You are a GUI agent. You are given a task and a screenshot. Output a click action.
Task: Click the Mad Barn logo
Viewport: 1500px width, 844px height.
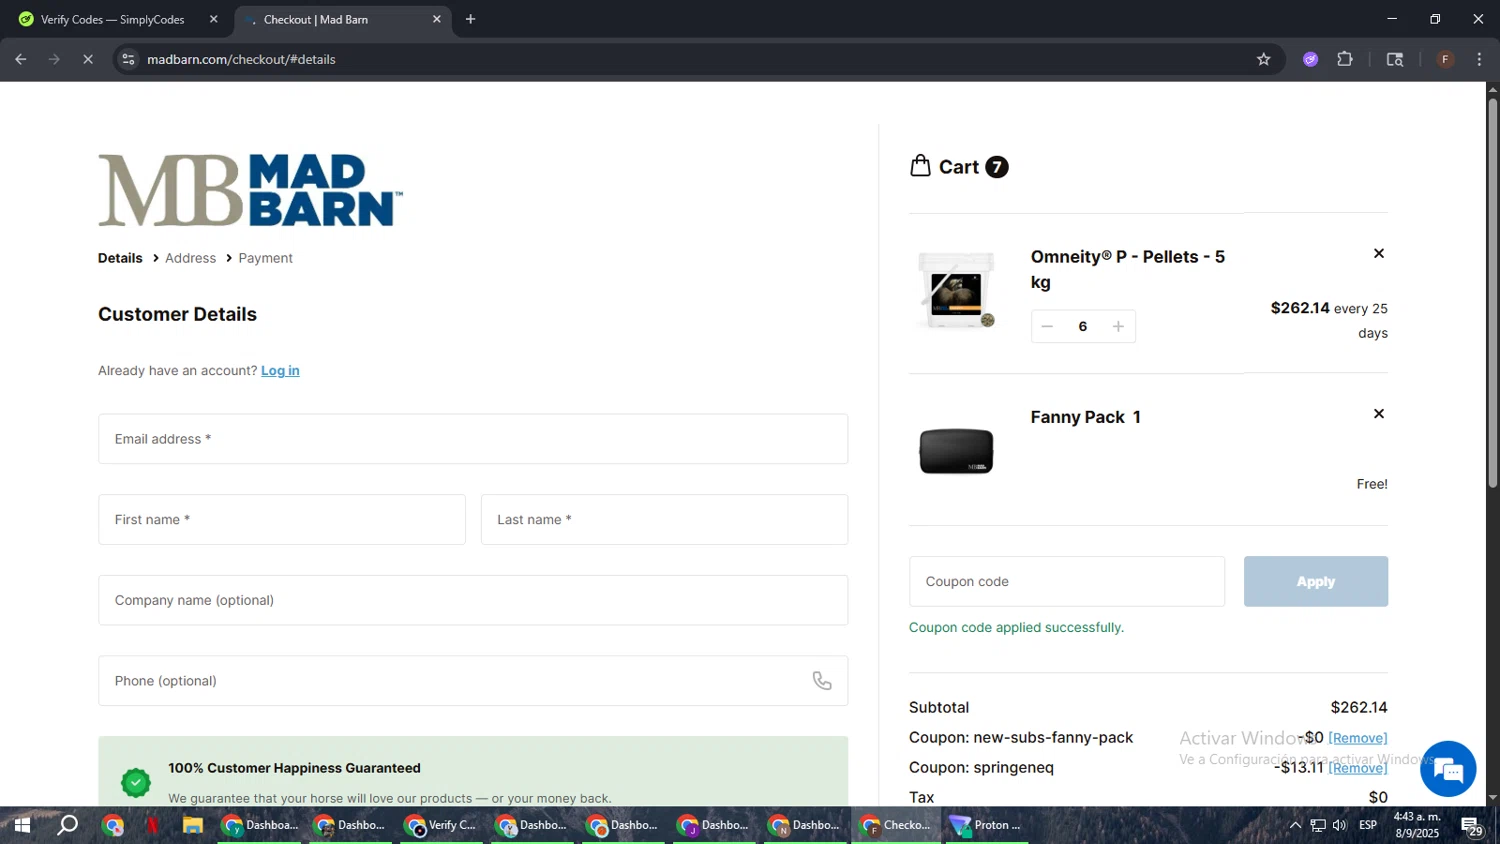coord(250,190)
